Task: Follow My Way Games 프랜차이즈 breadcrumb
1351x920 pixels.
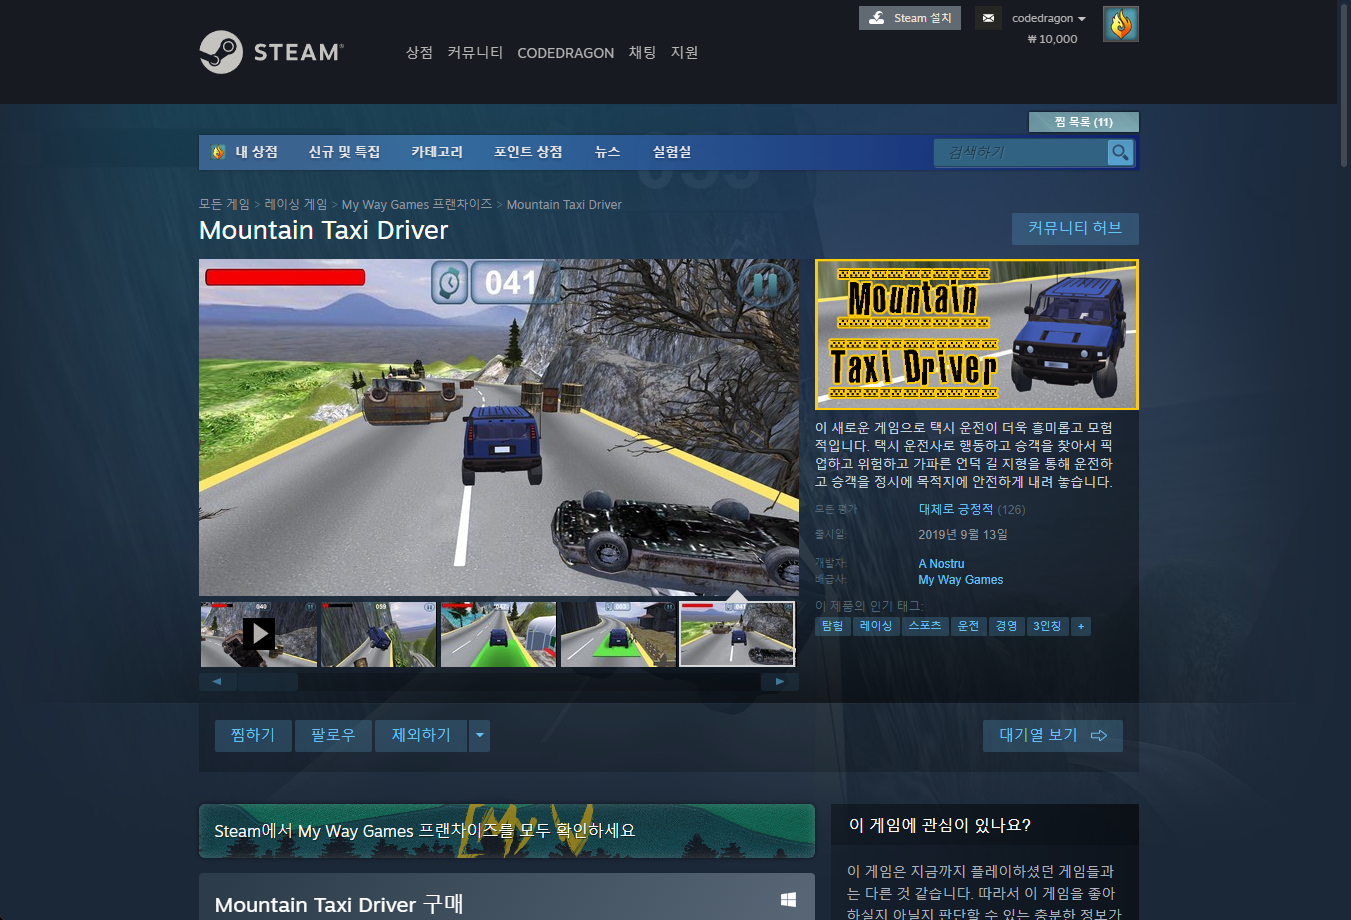Action: click(417, 204)
